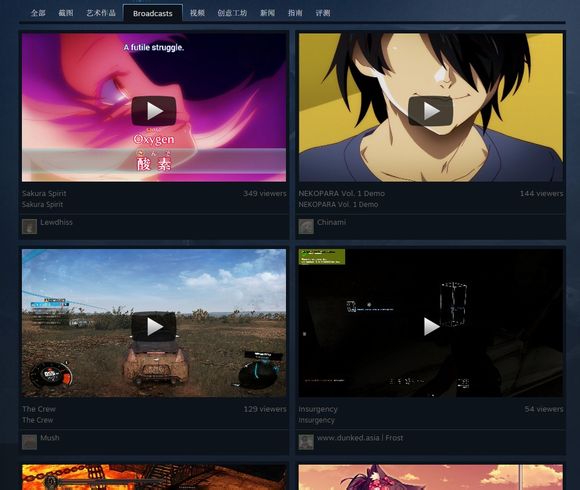The image size is (580, 490).
Task: Open www.dunked.asia Frost avatar icon
Action: point(306,442)
